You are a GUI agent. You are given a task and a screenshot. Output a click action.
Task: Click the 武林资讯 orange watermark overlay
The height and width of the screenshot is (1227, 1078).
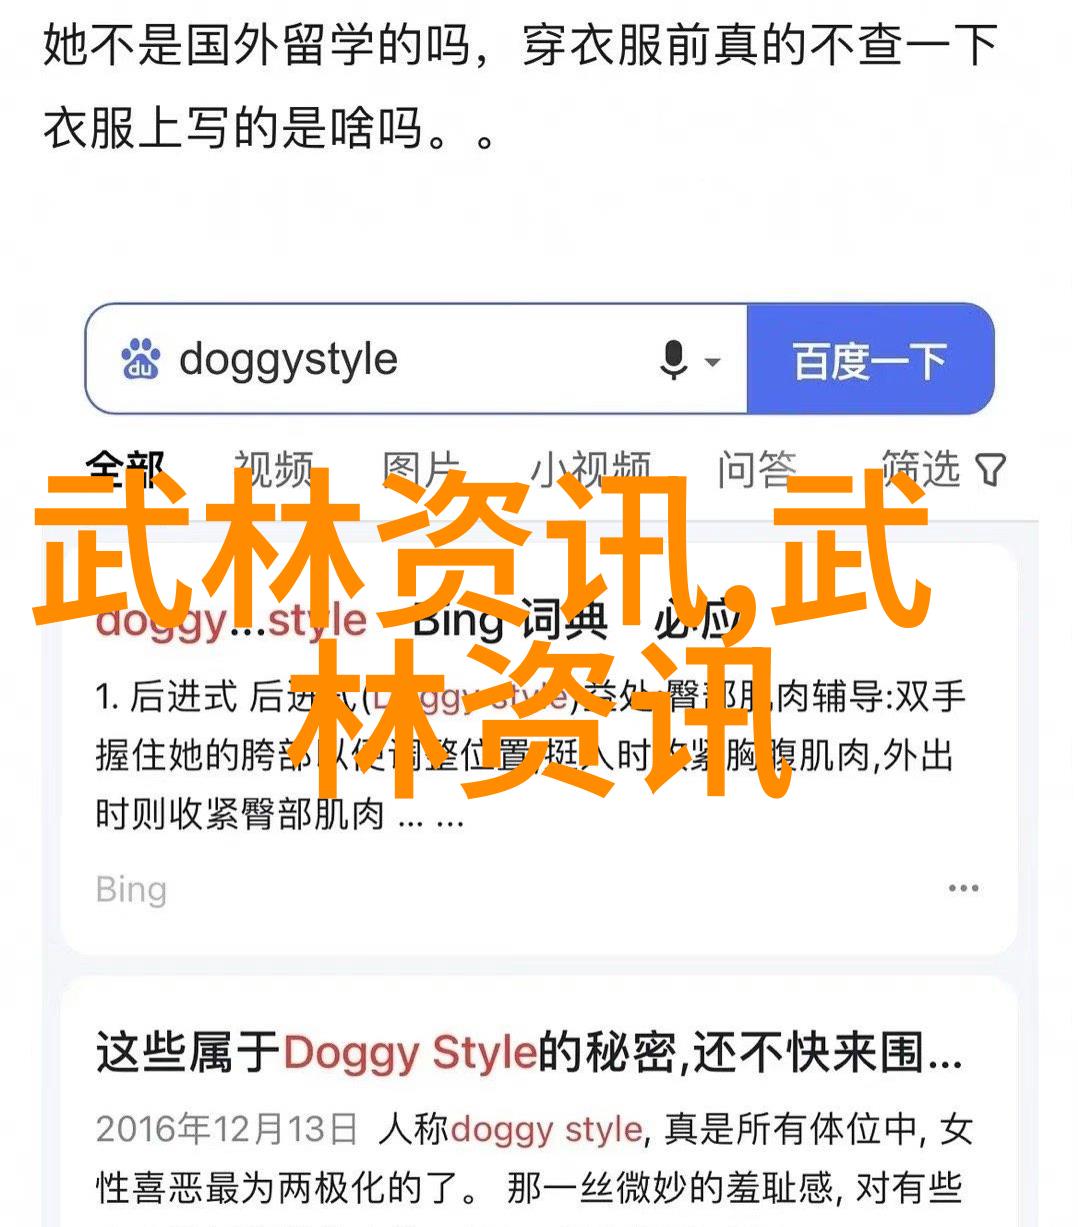click(480, 635)
